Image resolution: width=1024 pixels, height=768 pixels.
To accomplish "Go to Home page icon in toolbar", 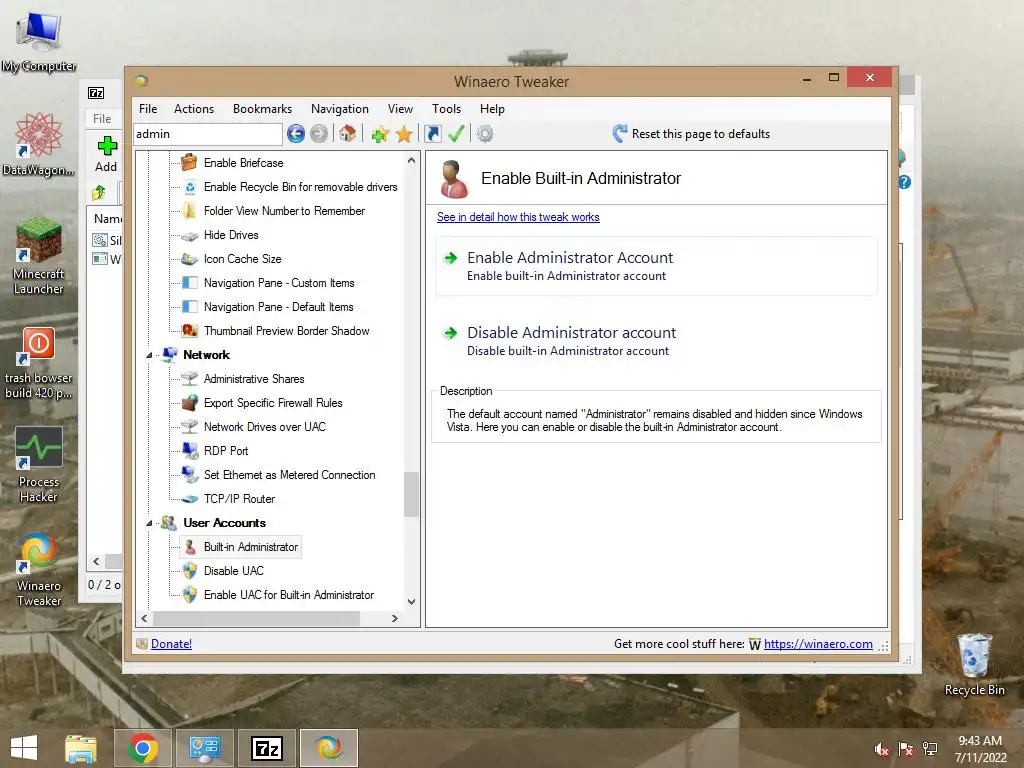I will click(x=347, y=134).
